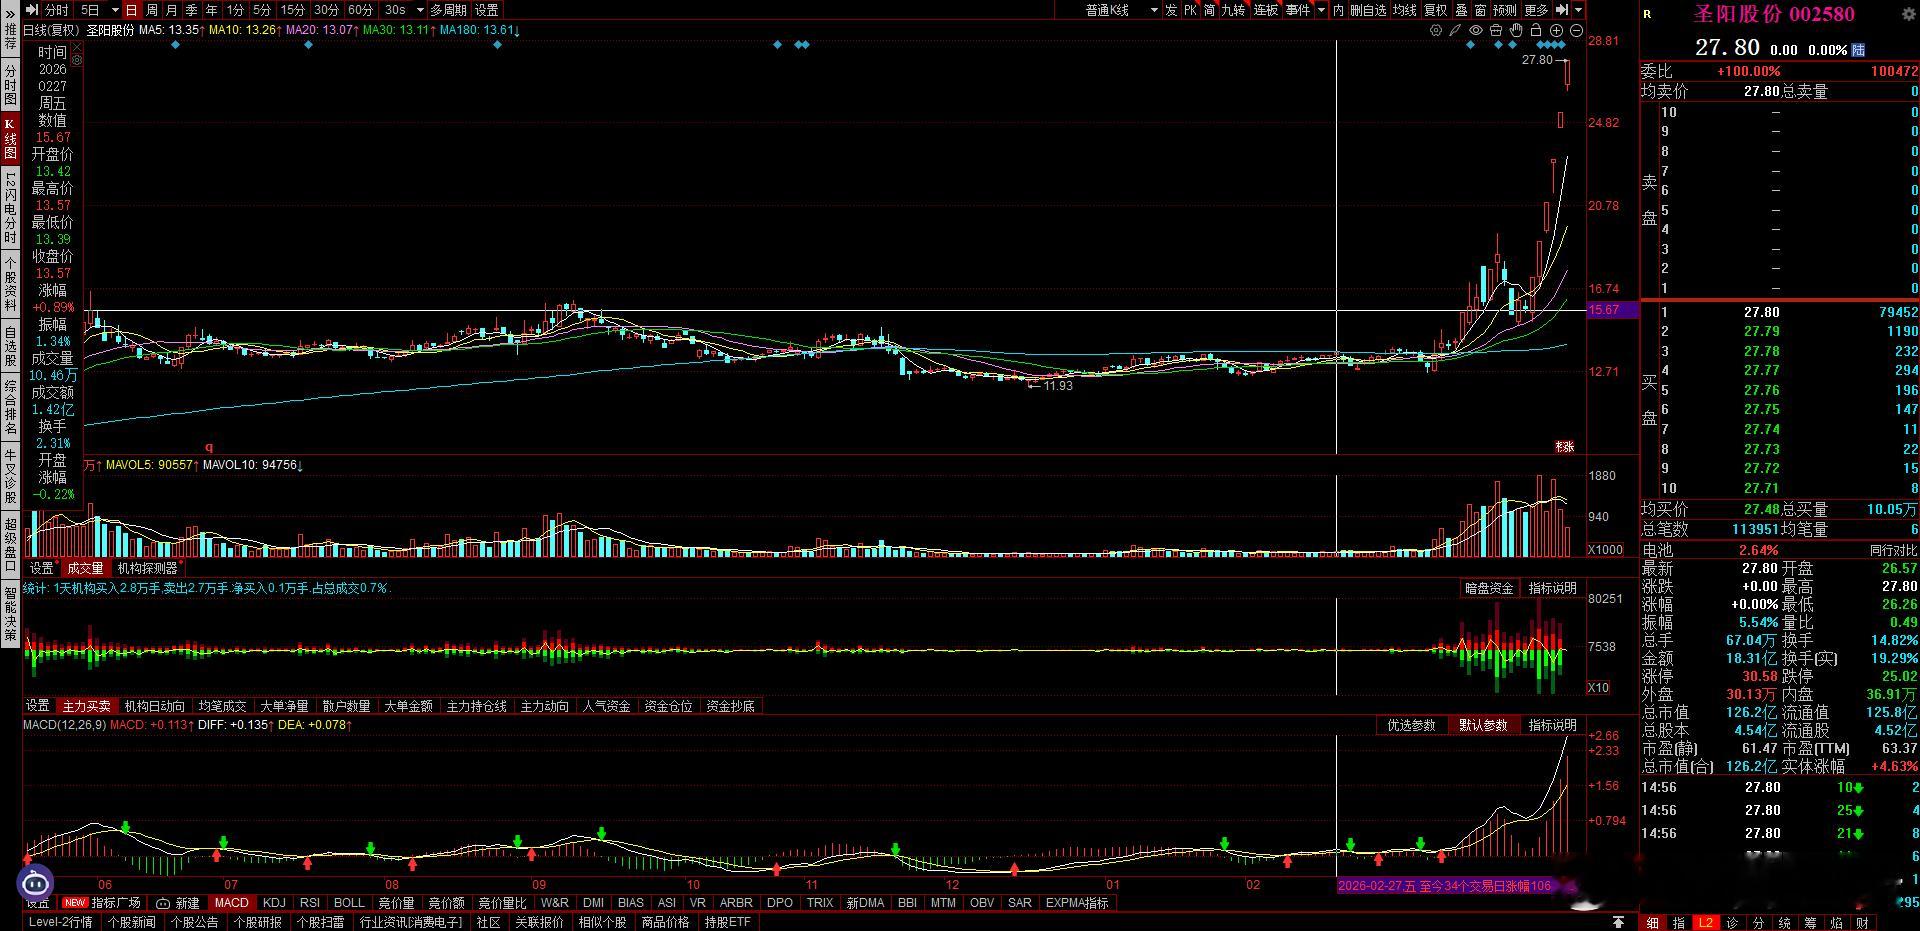Select the 分时图 sidebar tab
1920x931 pixels.
[x=10, y=85]
